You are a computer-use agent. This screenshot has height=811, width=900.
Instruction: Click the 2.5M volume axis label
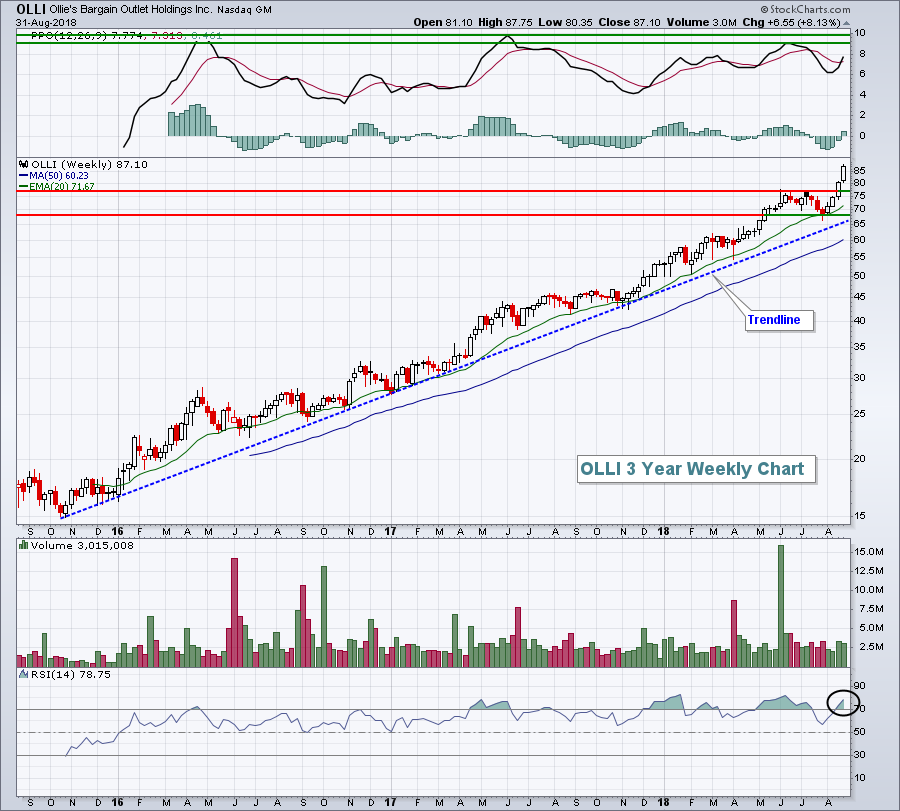pyautogui.click(x=871, y=647)
